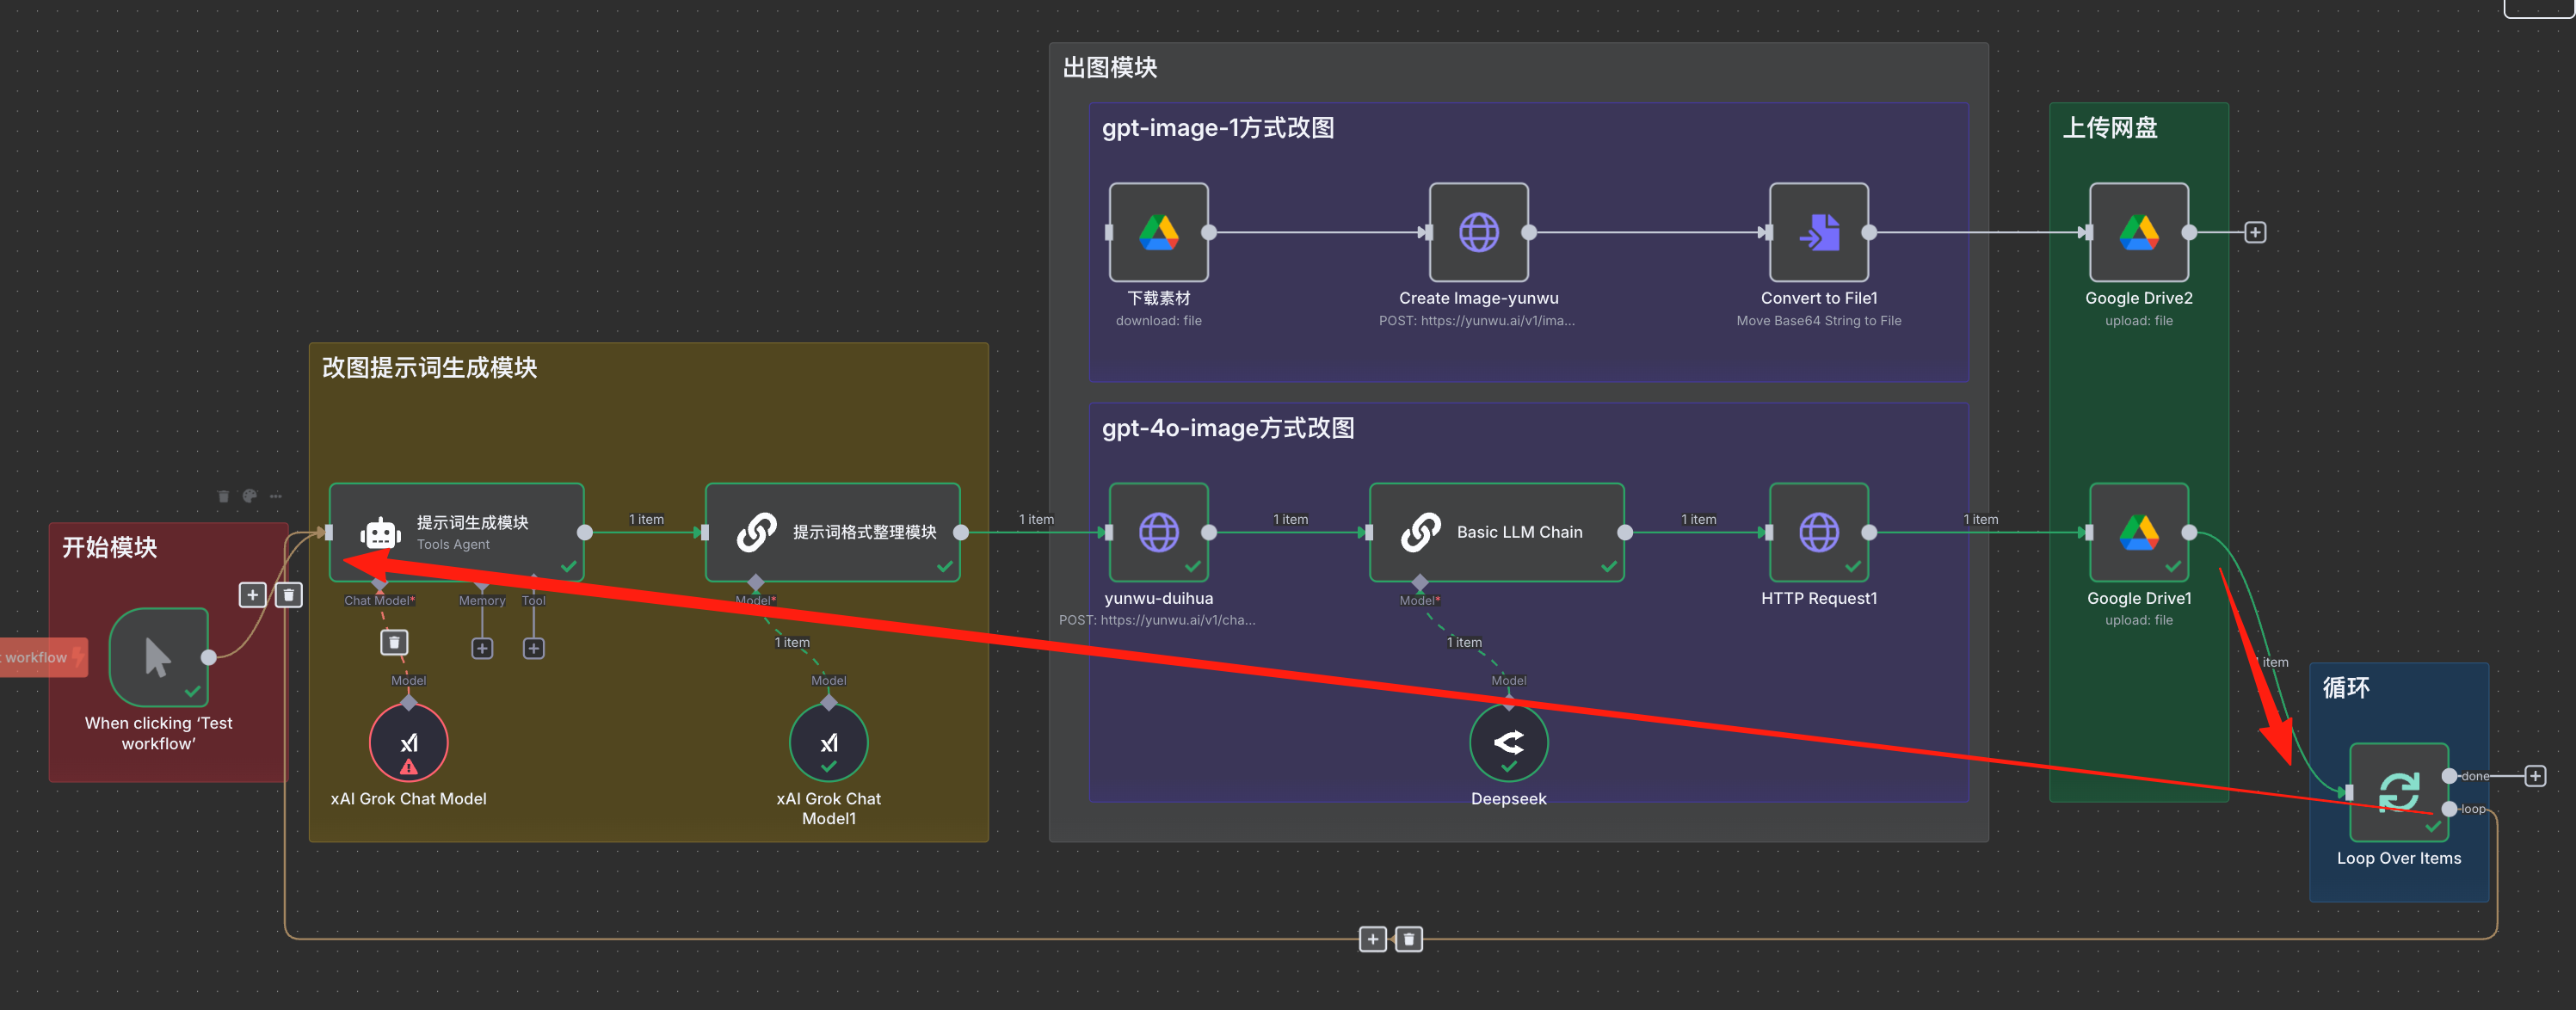
Task: Click the 'download: file' subtitle
Action: [x=1158, y=320]
